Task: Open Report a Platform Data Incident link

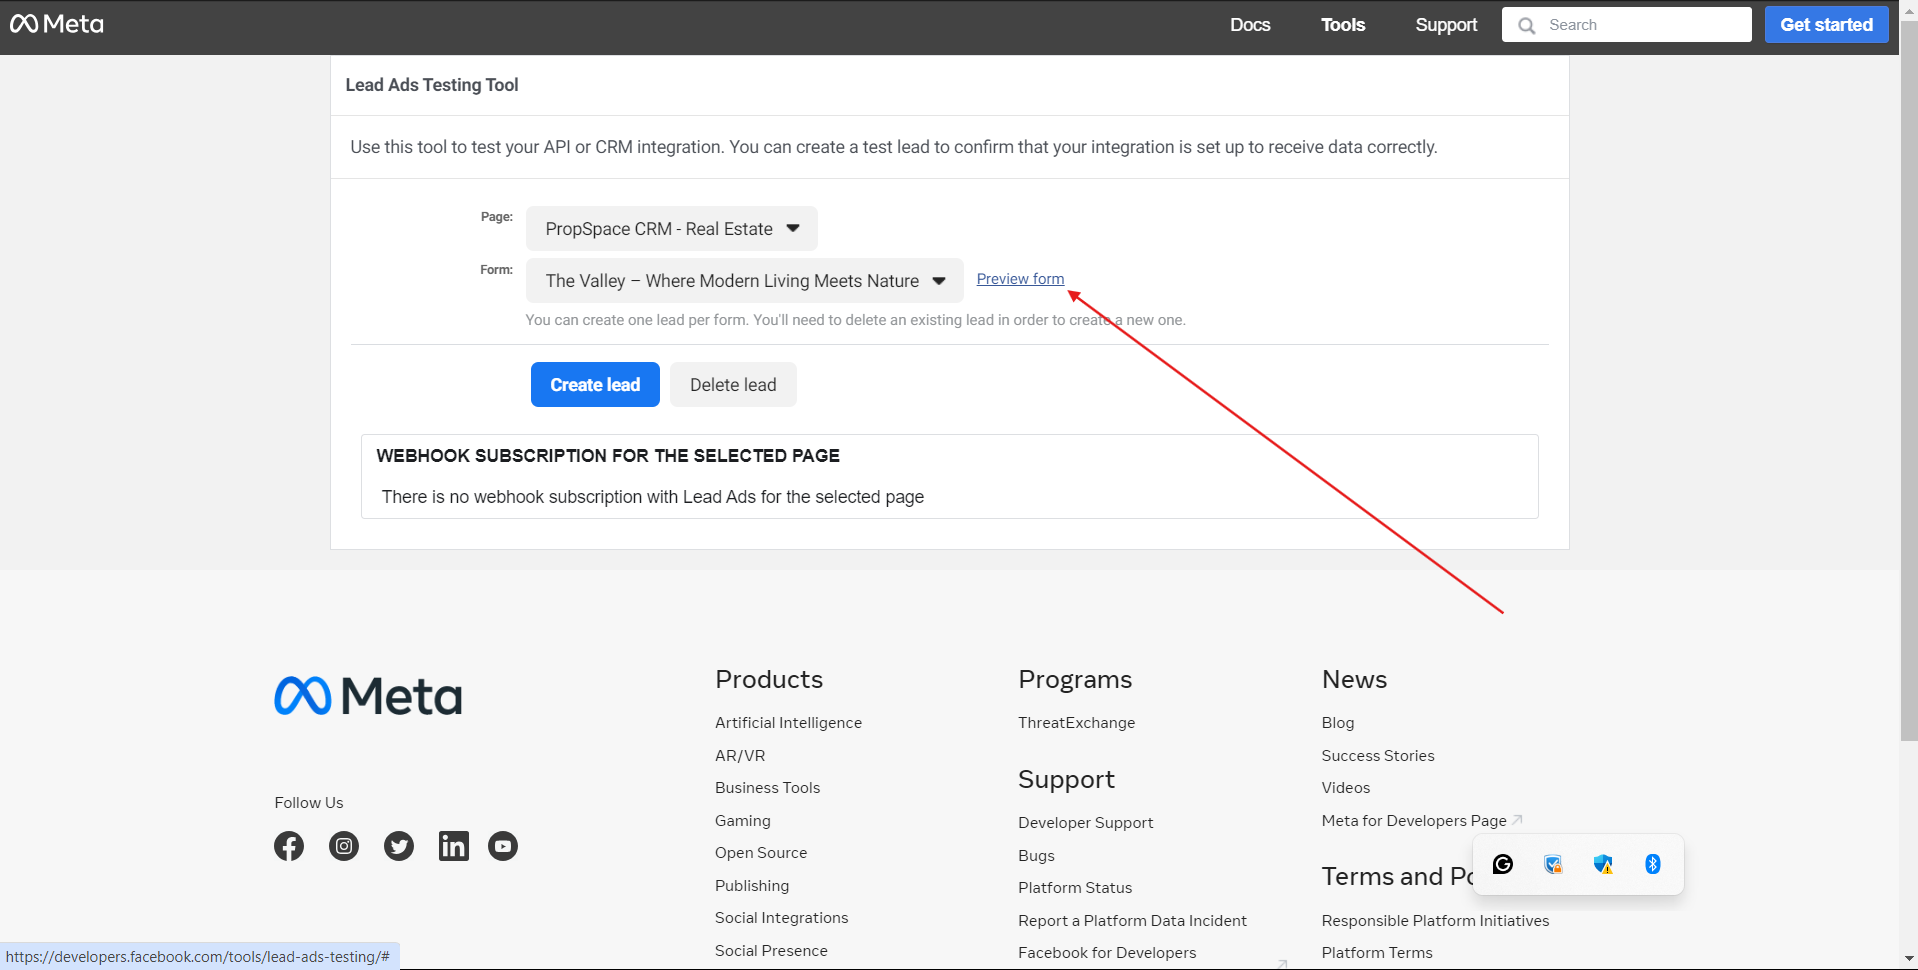Action: tap(1132, 921)
